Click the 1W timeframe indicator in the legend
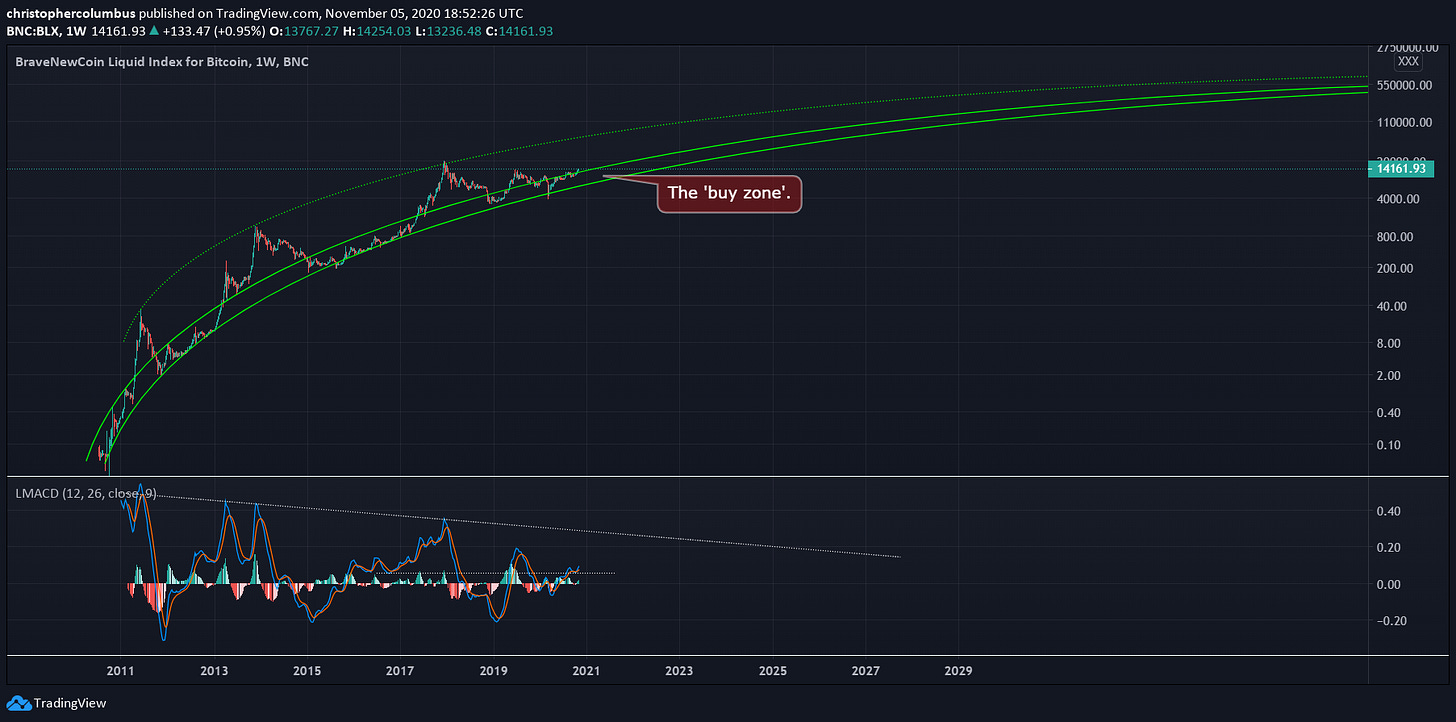 click(x=73, y=31)
